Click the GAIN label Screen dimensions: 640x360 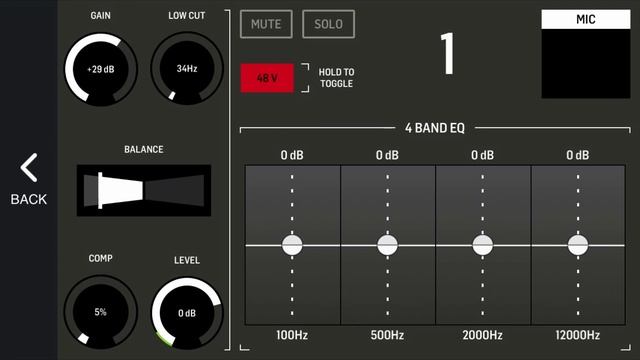tap(100, 16)
